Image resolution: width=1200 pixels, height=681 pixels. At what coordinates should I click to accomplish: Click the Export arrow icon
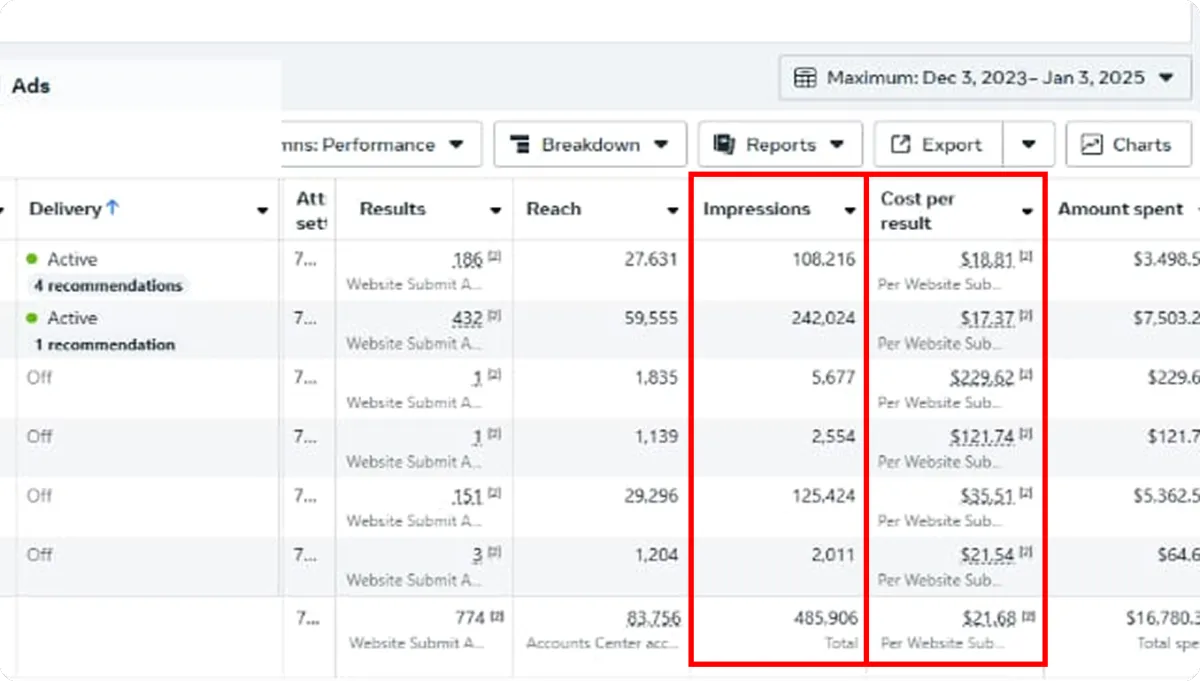point(900,145)
